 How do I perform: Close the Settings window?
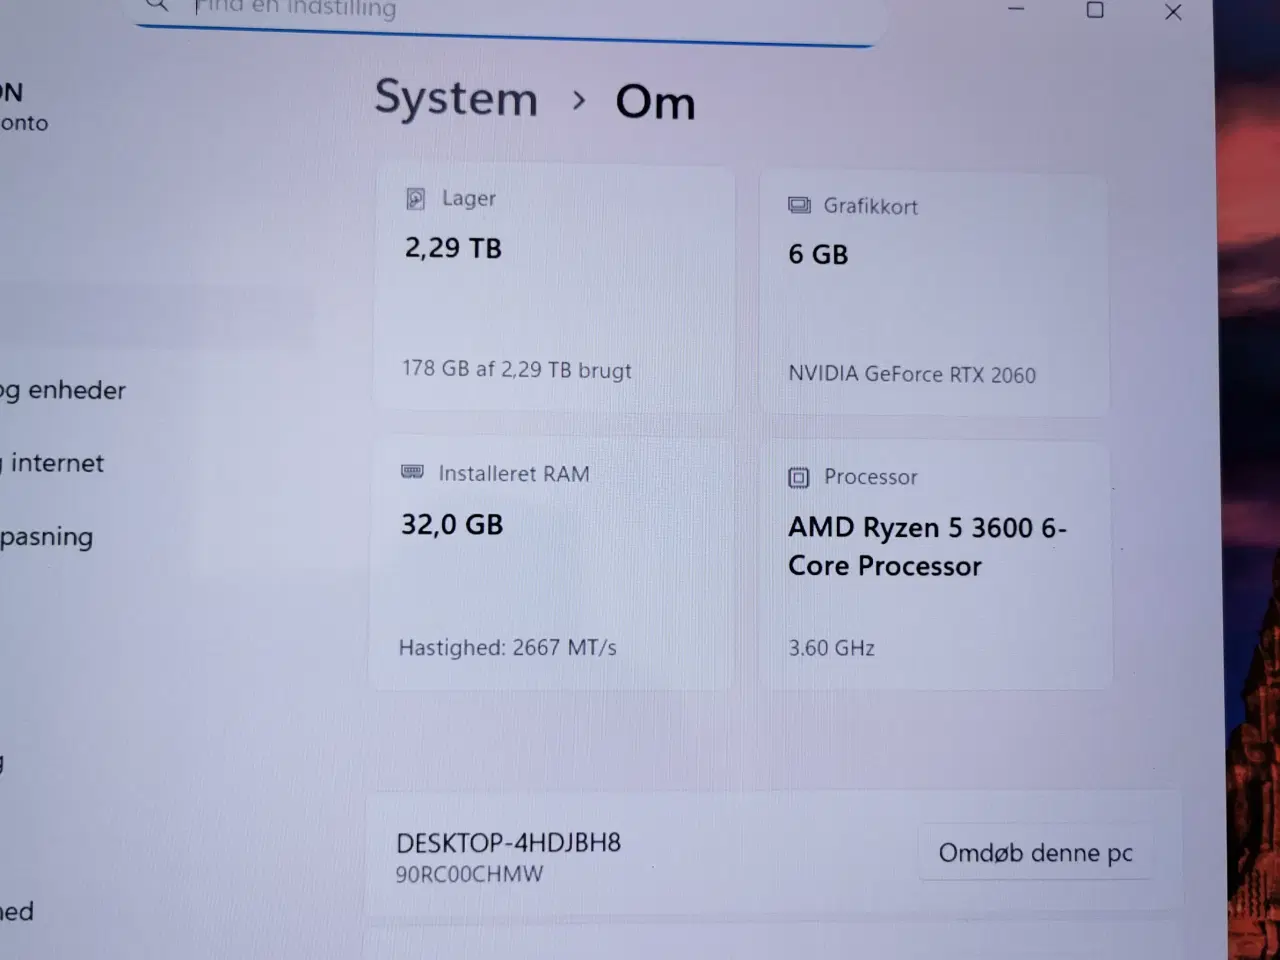[1173, 12]
